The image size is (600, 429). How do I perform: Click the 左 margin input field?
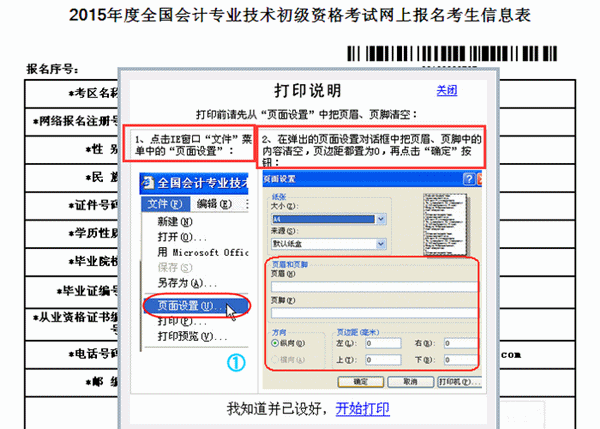(382, 343)
